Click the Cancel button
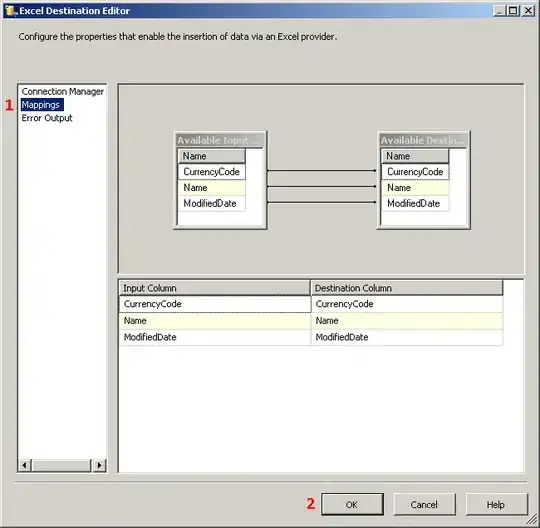 pos(424,504)
